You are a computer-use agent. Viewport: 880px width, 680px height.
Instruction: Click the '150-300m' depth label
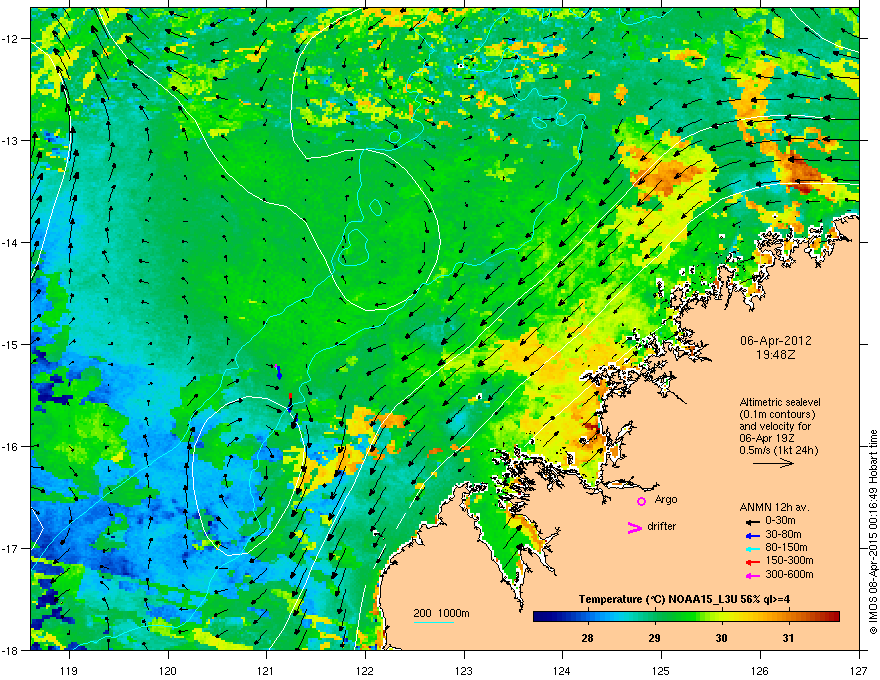(789, 560)
